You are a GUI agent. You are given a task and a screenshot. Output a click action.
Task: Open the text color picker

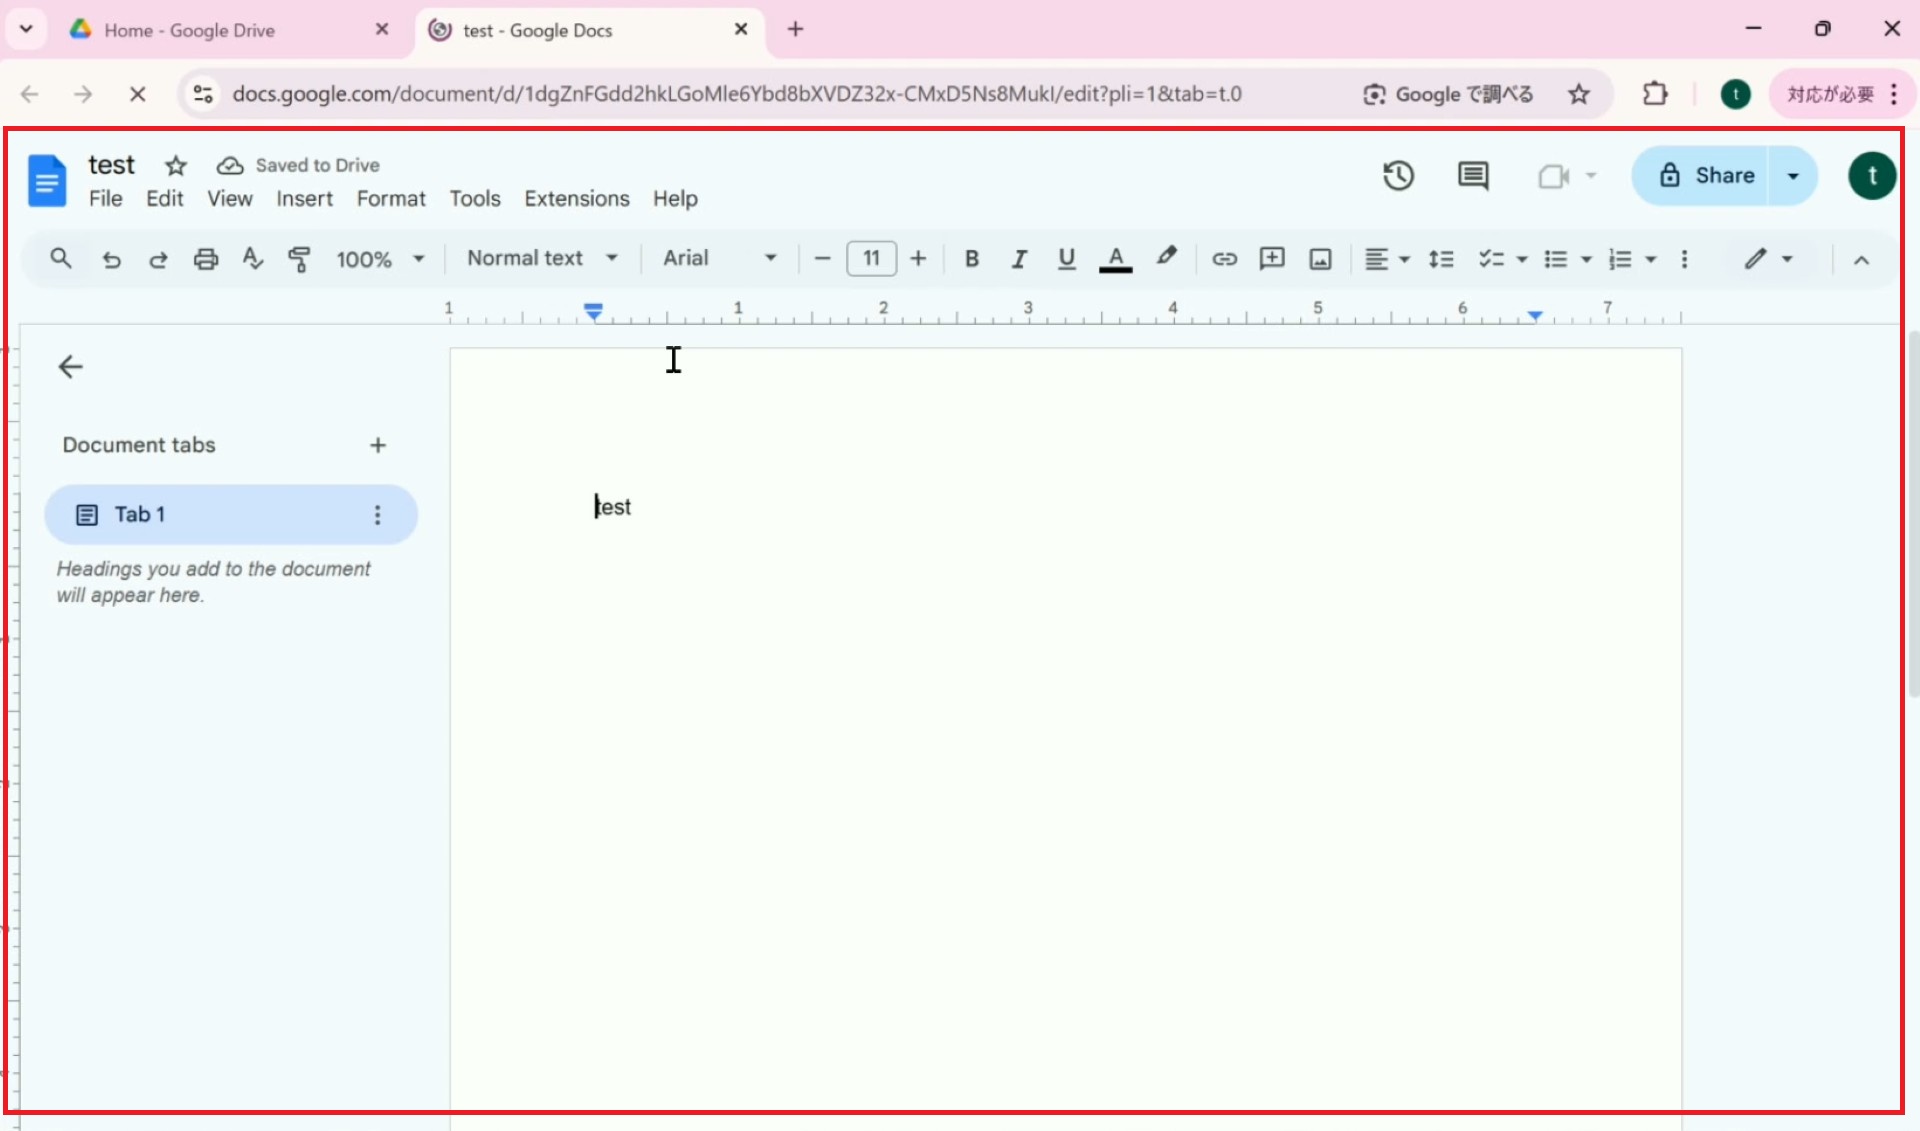1115,259
